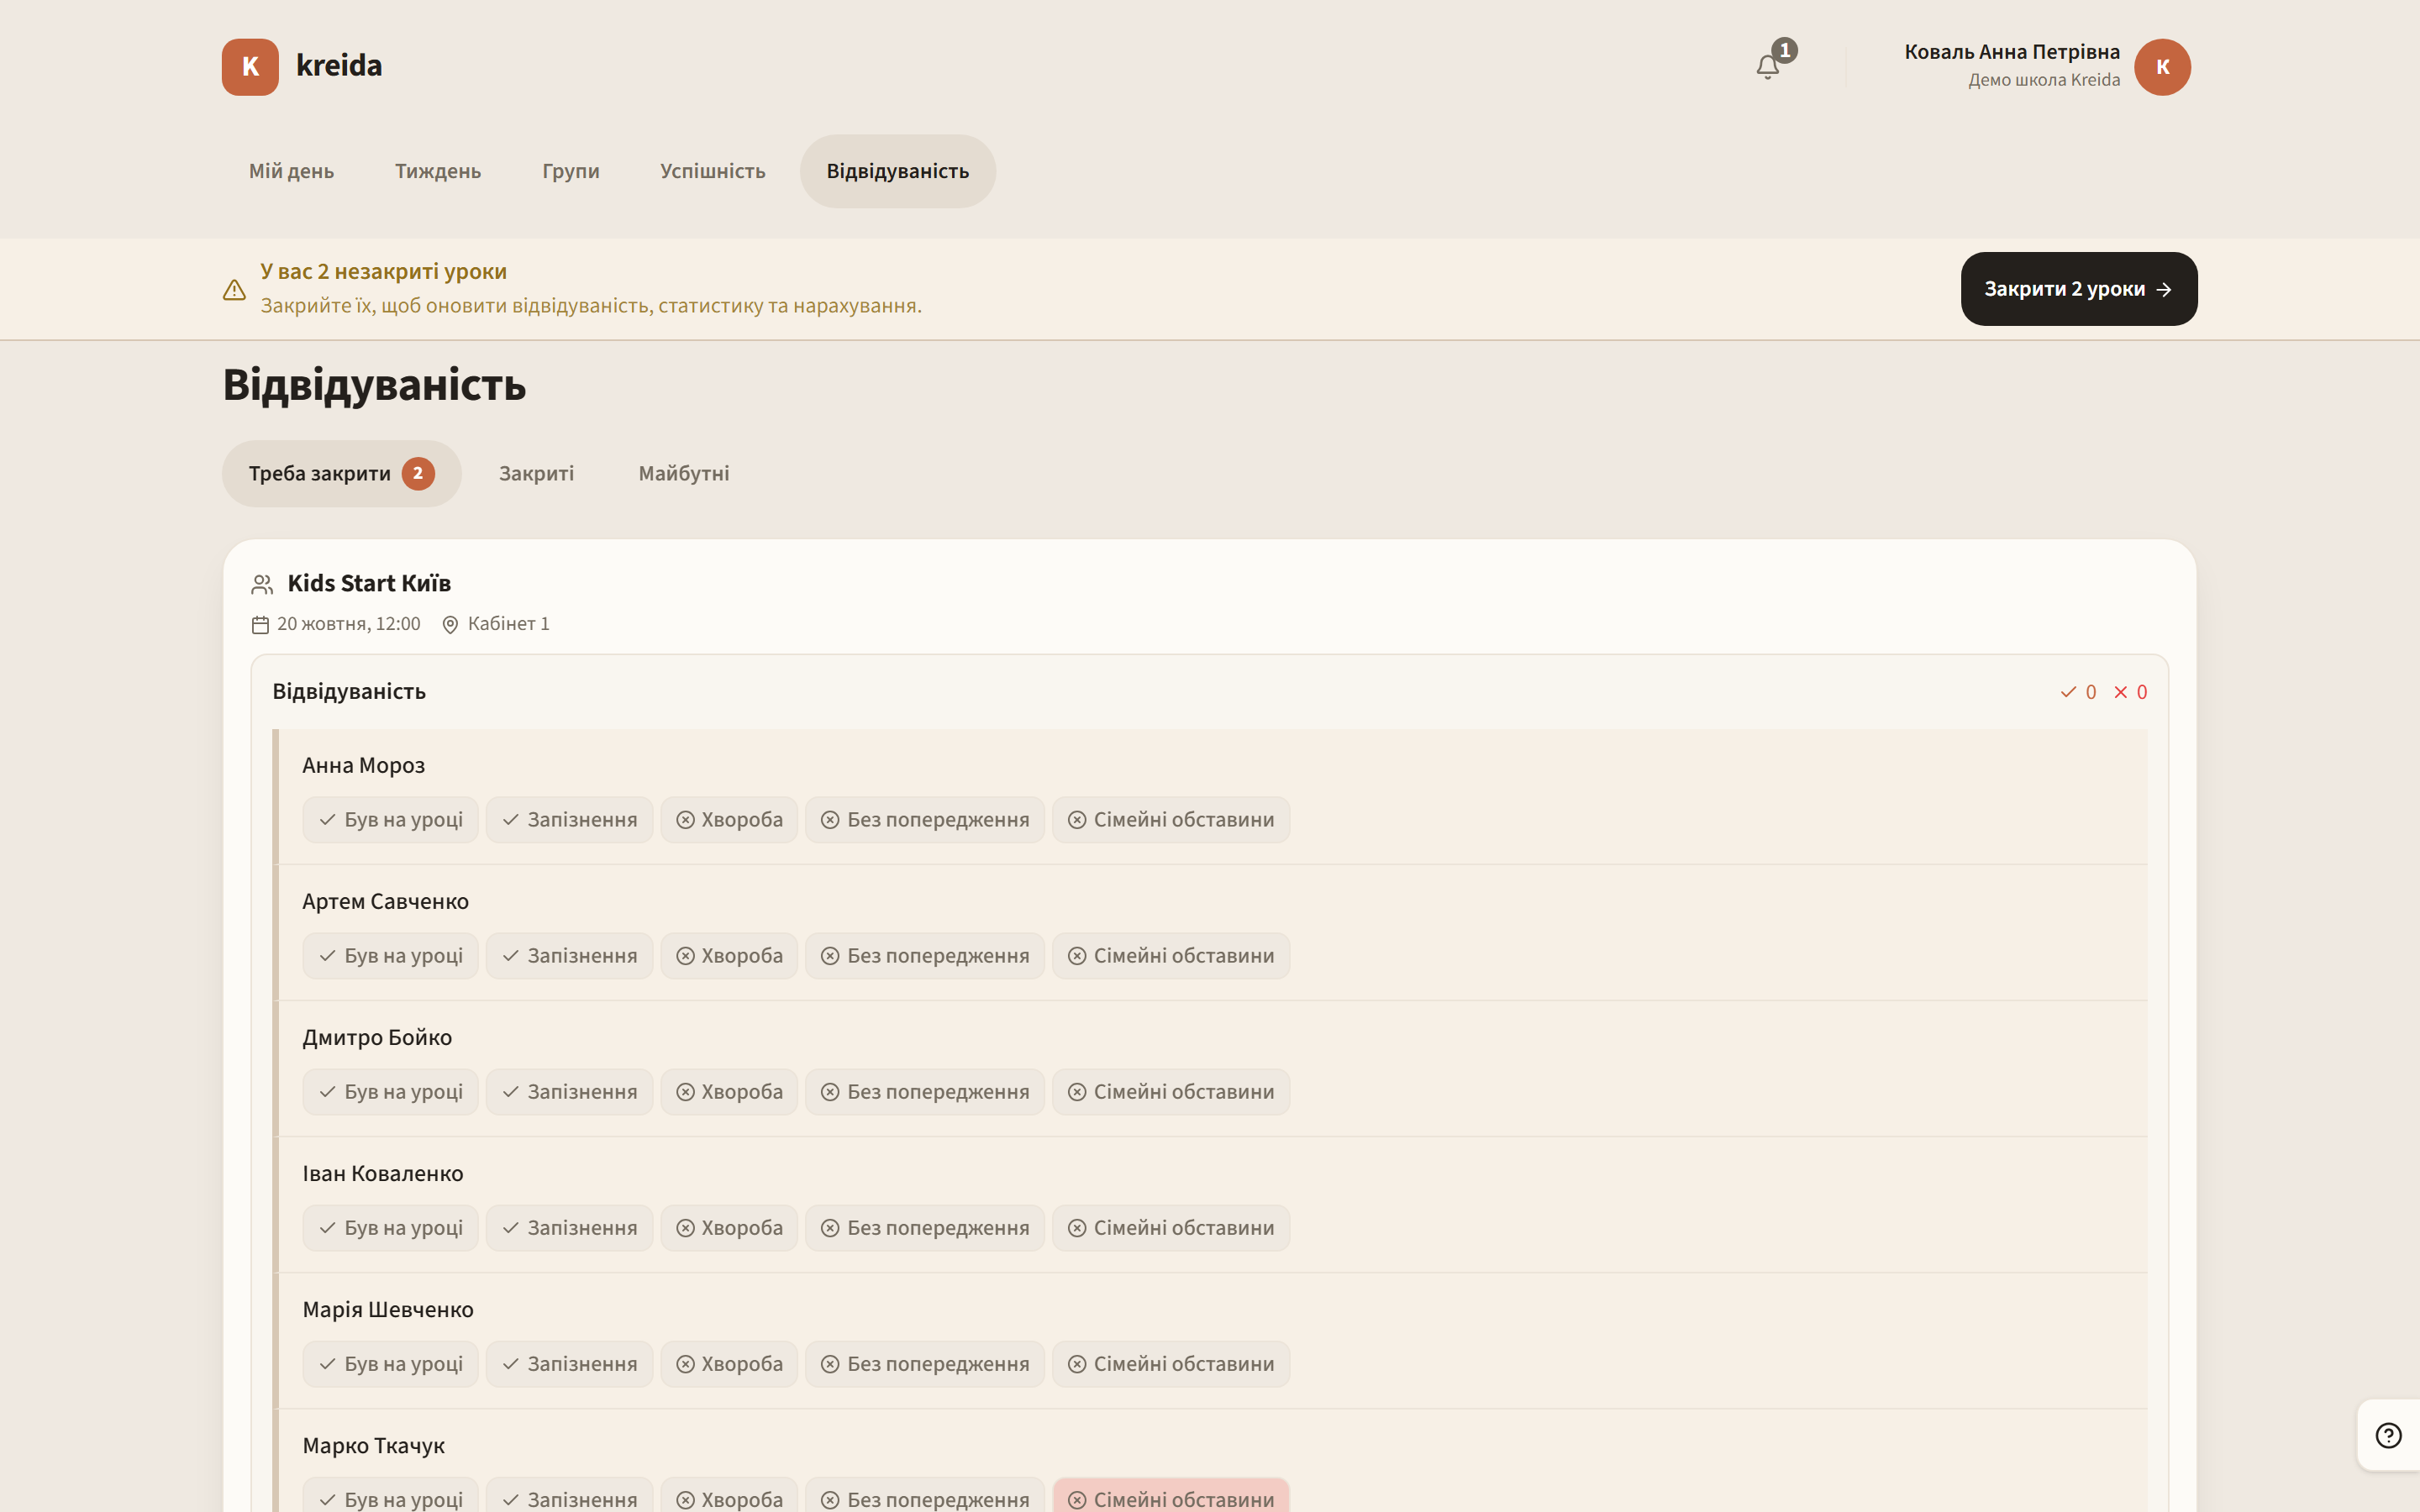Go to the Групи tab

[x=571, y=171]
